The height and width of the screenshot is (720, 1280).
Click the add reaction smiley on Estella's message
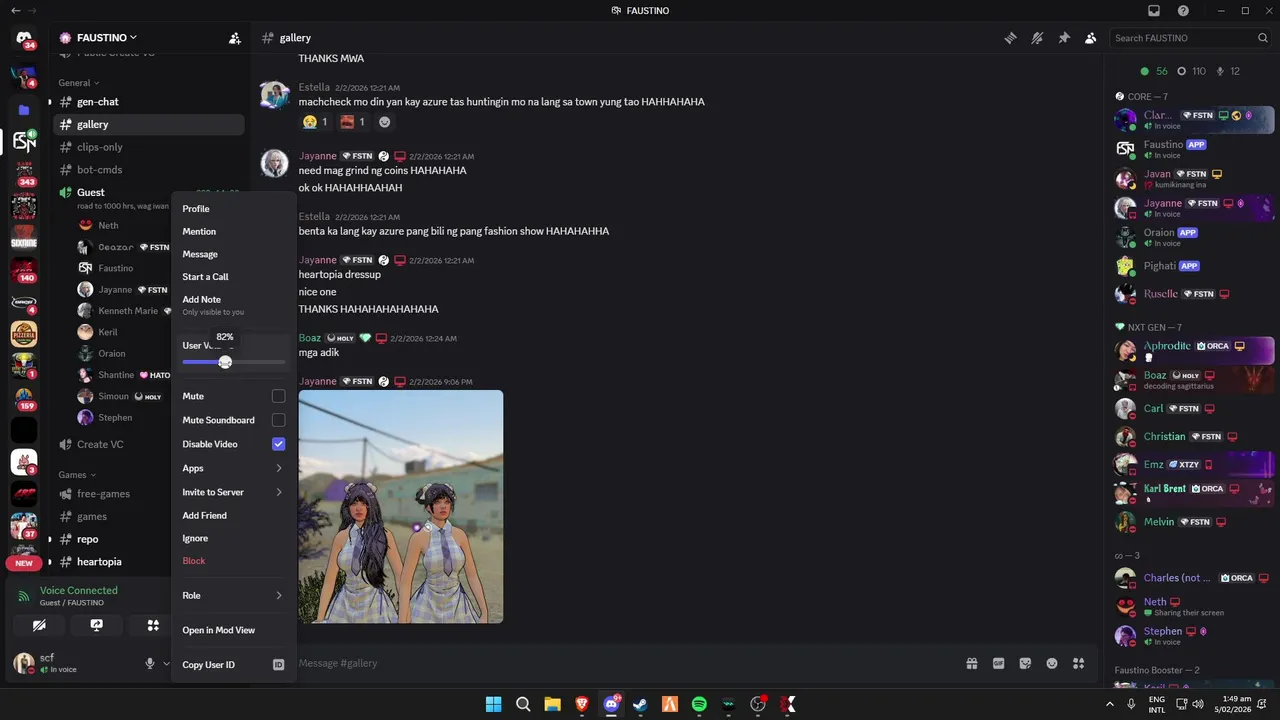point(384,122)
